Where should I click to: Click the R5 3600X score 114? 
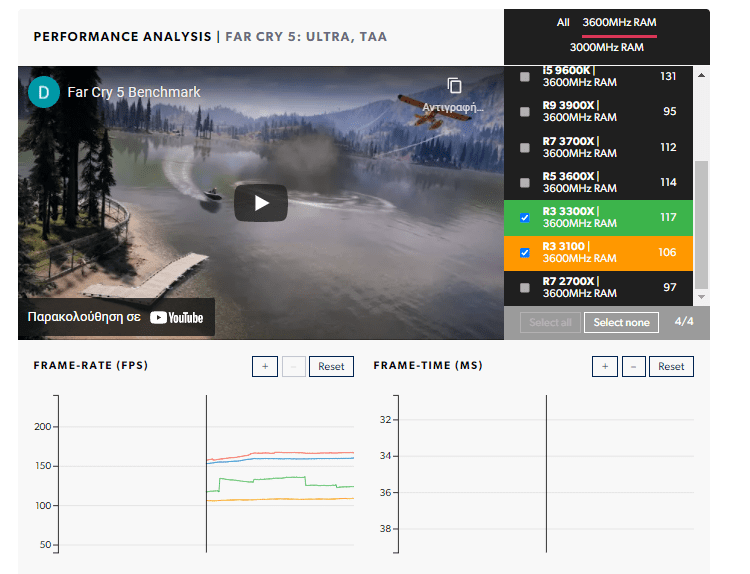668,182
